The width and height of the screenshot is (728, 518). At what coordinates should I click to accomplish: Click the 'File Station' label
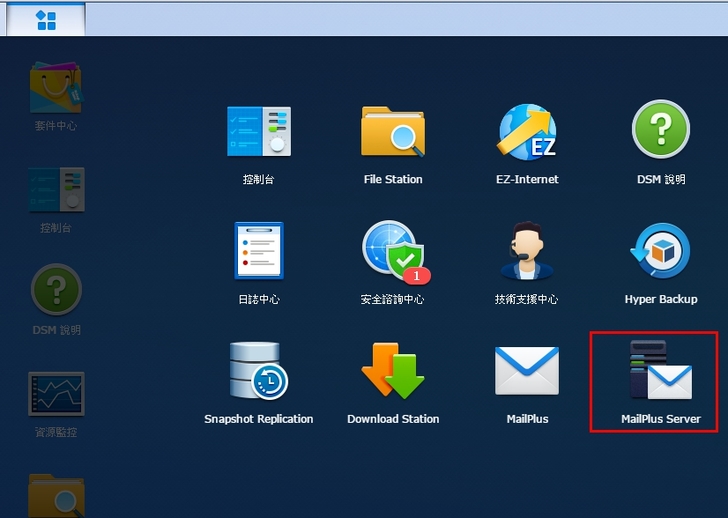click(x=393, y=179)
